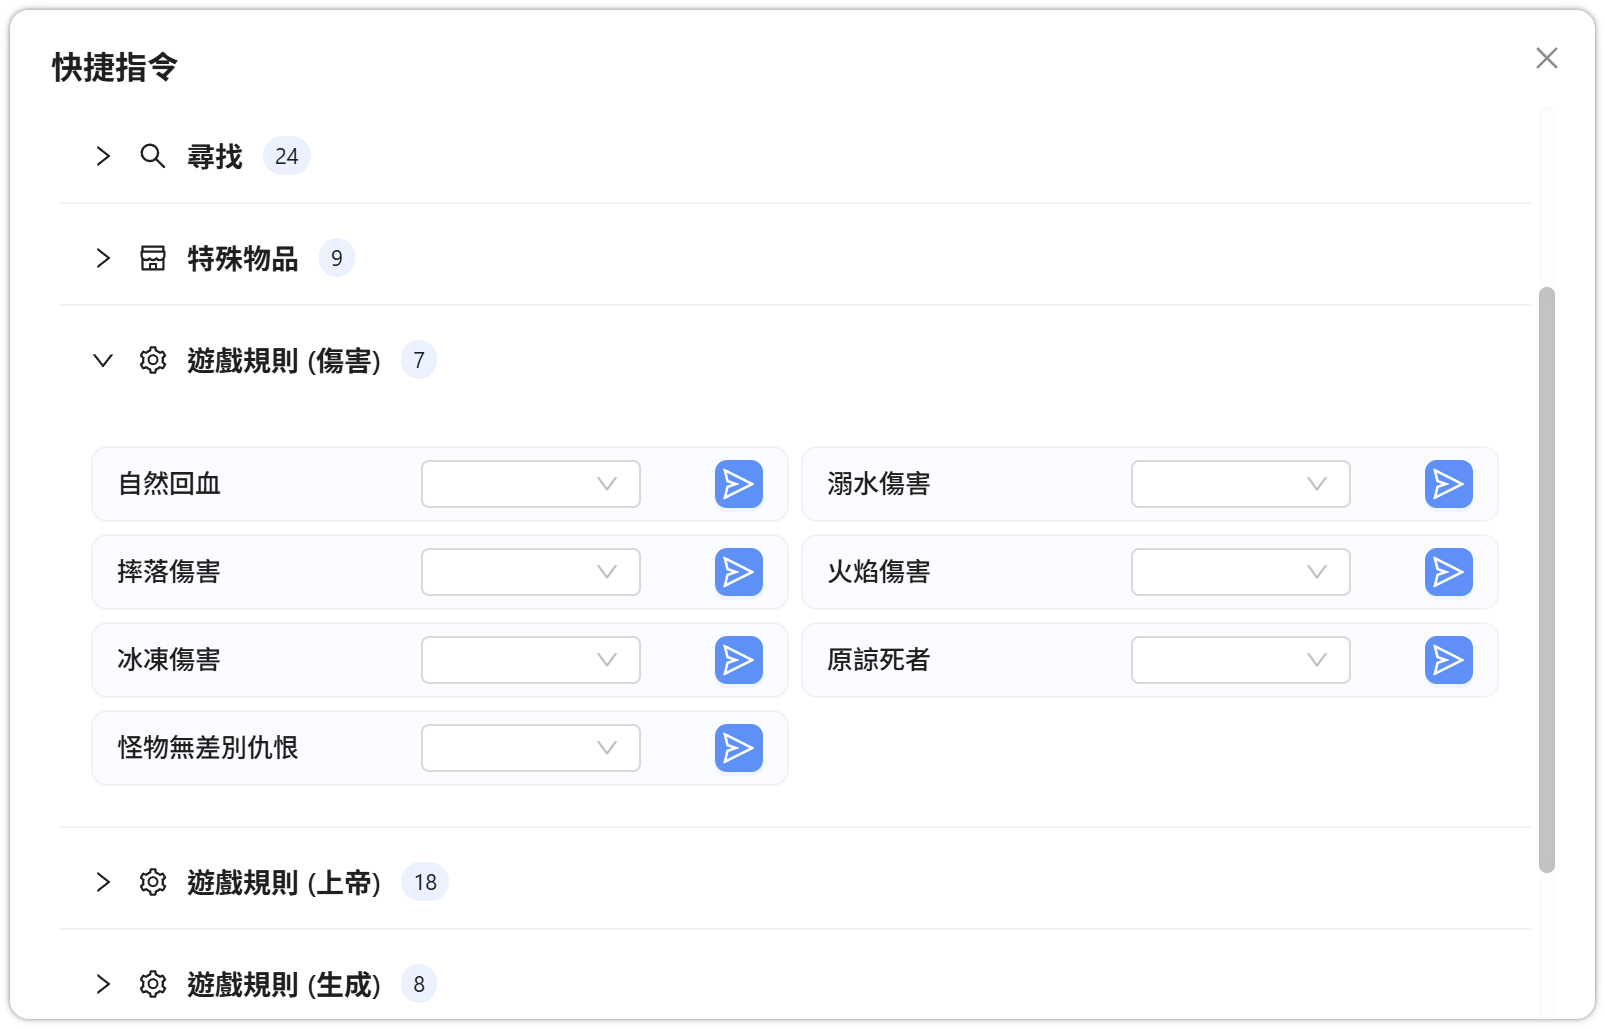The height and width of the screenshot is (1029, 1605).
Task: Send the 原諒死者 command
Action: pos(1448,660)
